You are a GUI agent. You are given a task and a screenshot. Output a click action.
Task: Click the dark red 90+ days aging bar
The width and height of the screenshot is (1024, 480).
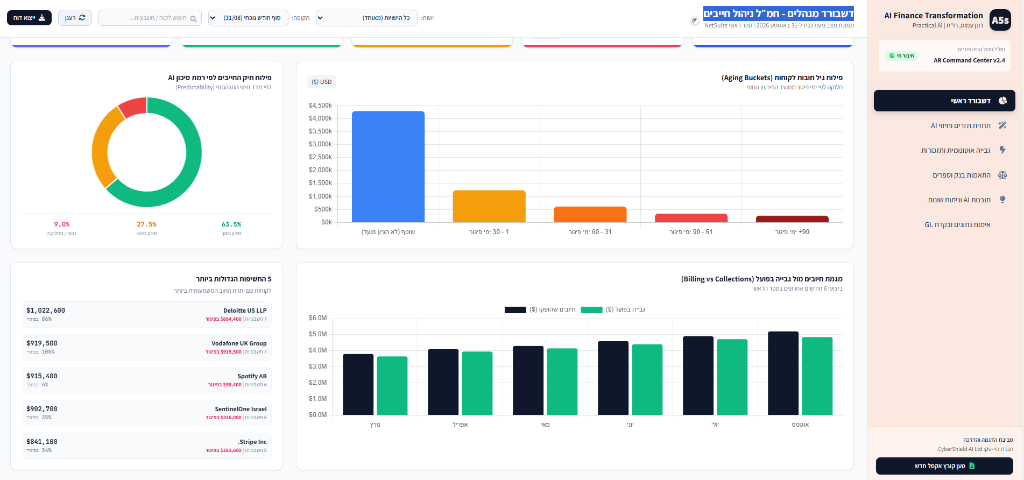(792, 219)
